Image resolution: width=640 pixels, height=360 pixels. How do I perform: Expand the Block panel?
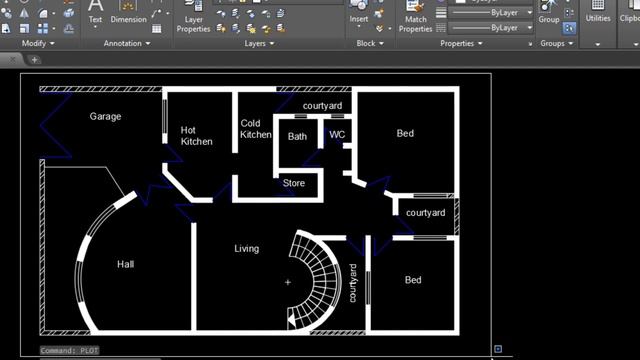pos(370,43)
